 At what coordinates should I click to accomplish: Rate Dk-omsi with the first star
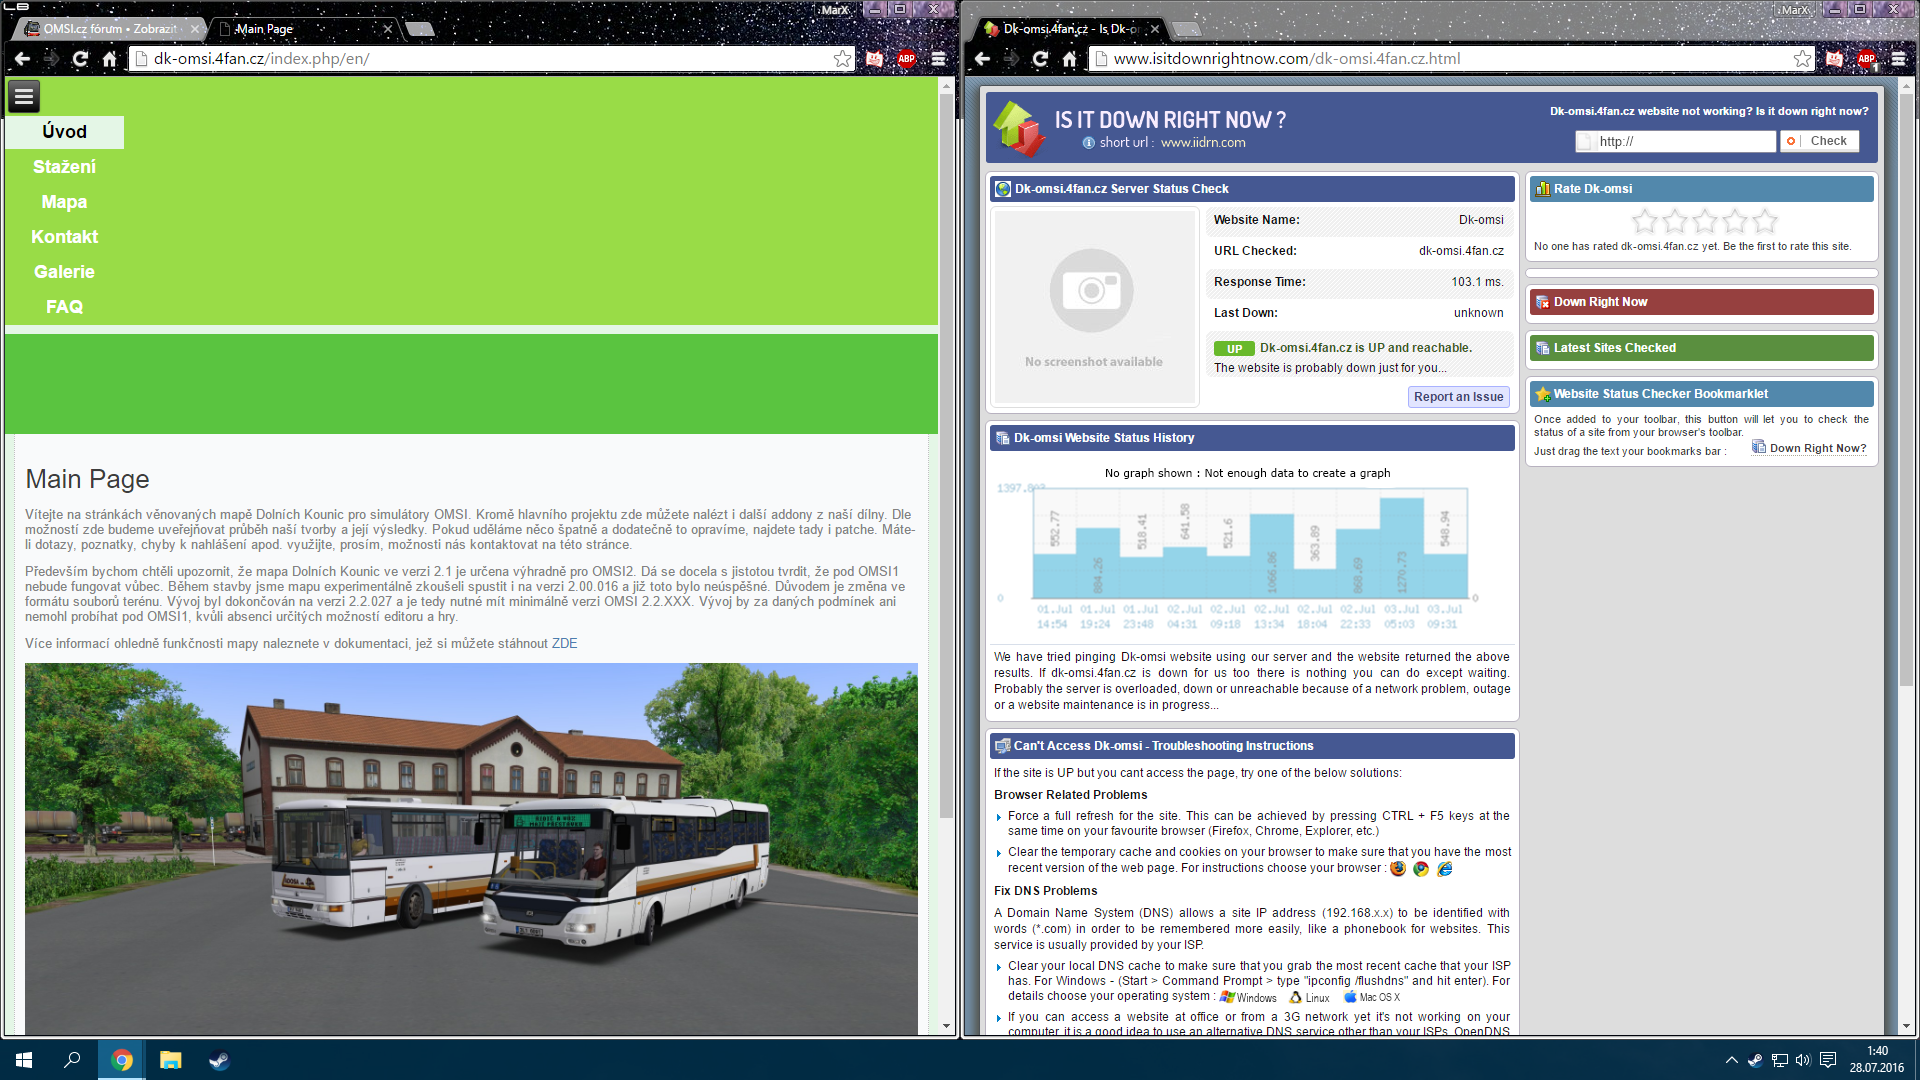1644,221
